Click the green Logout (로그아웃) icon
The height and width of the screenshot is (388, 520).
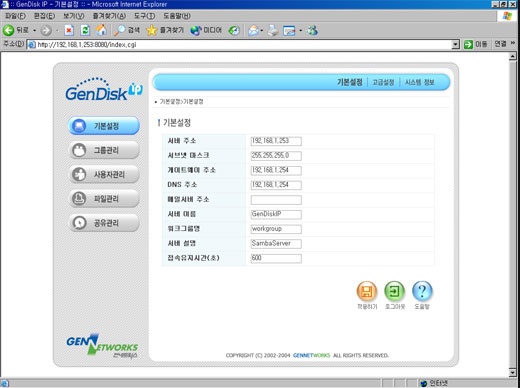(395, 291)
